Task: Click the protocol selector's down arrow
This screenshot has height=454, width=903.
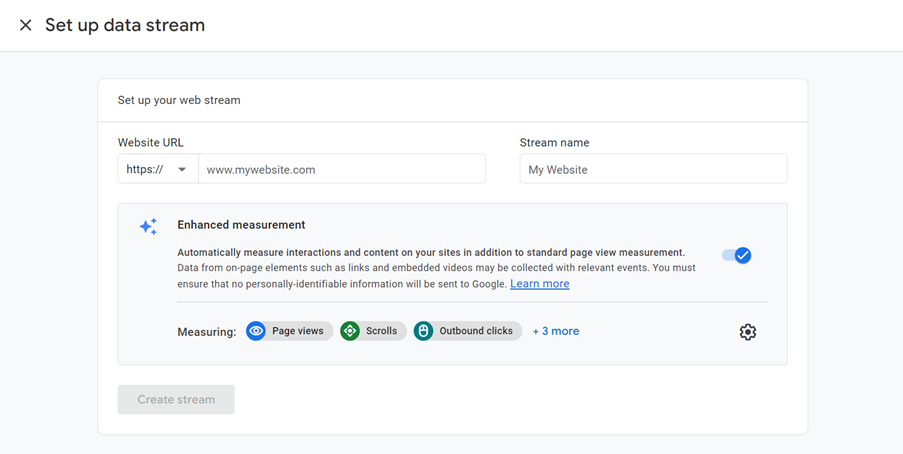Action: [x=182, y=170]
